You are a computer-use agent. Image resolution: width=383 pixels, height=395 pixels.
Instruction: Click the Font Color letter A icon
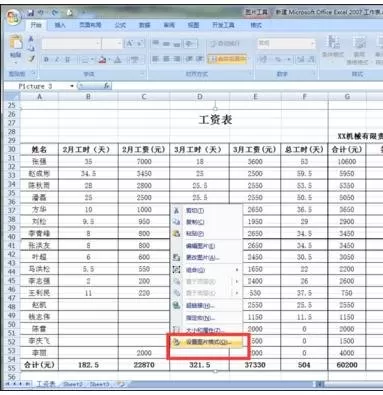pos(118,60)
